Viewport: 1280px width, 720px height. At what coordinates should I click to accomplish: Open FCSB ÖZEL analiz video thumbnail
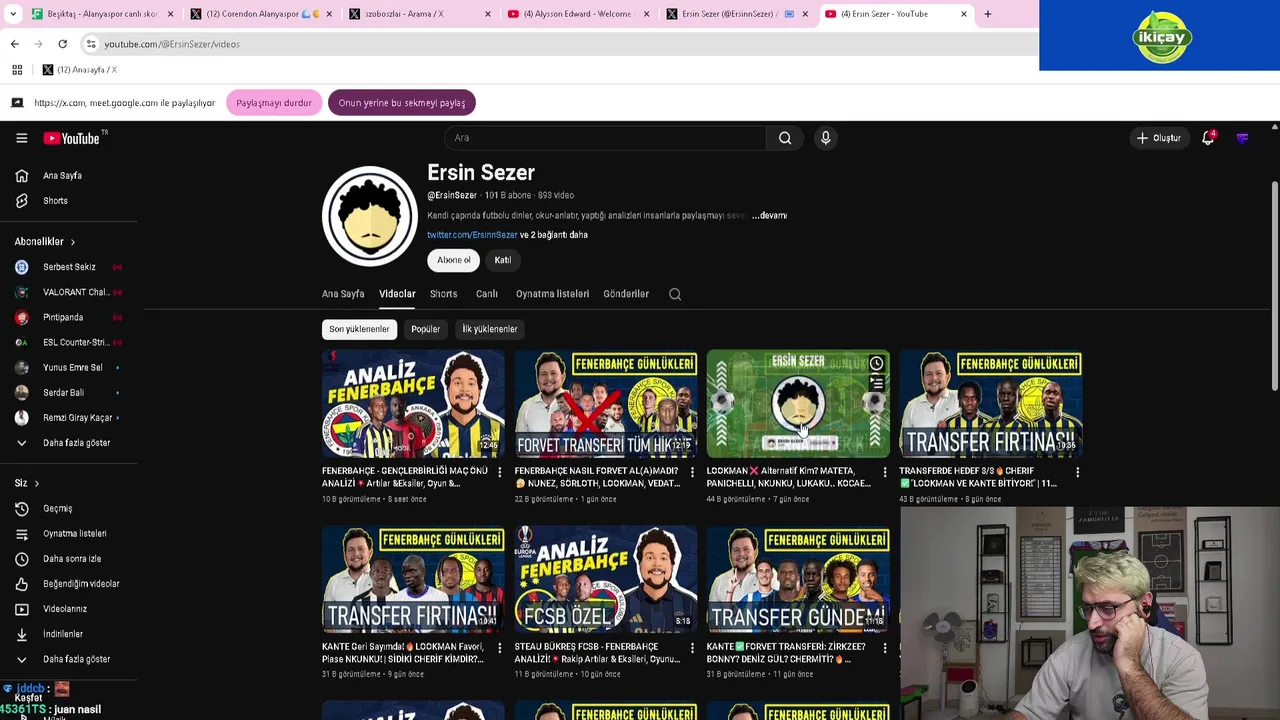[606, 580]
